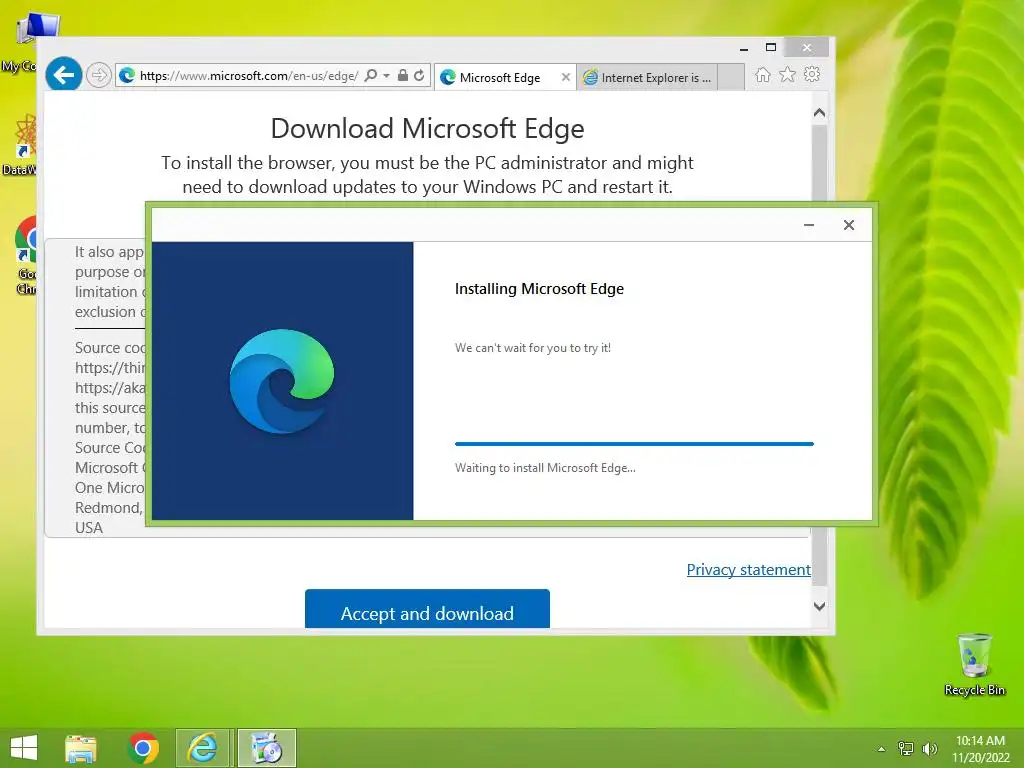Select the Google Chrome desktop shortcut

pyautogui.click(x=26, y=256)
